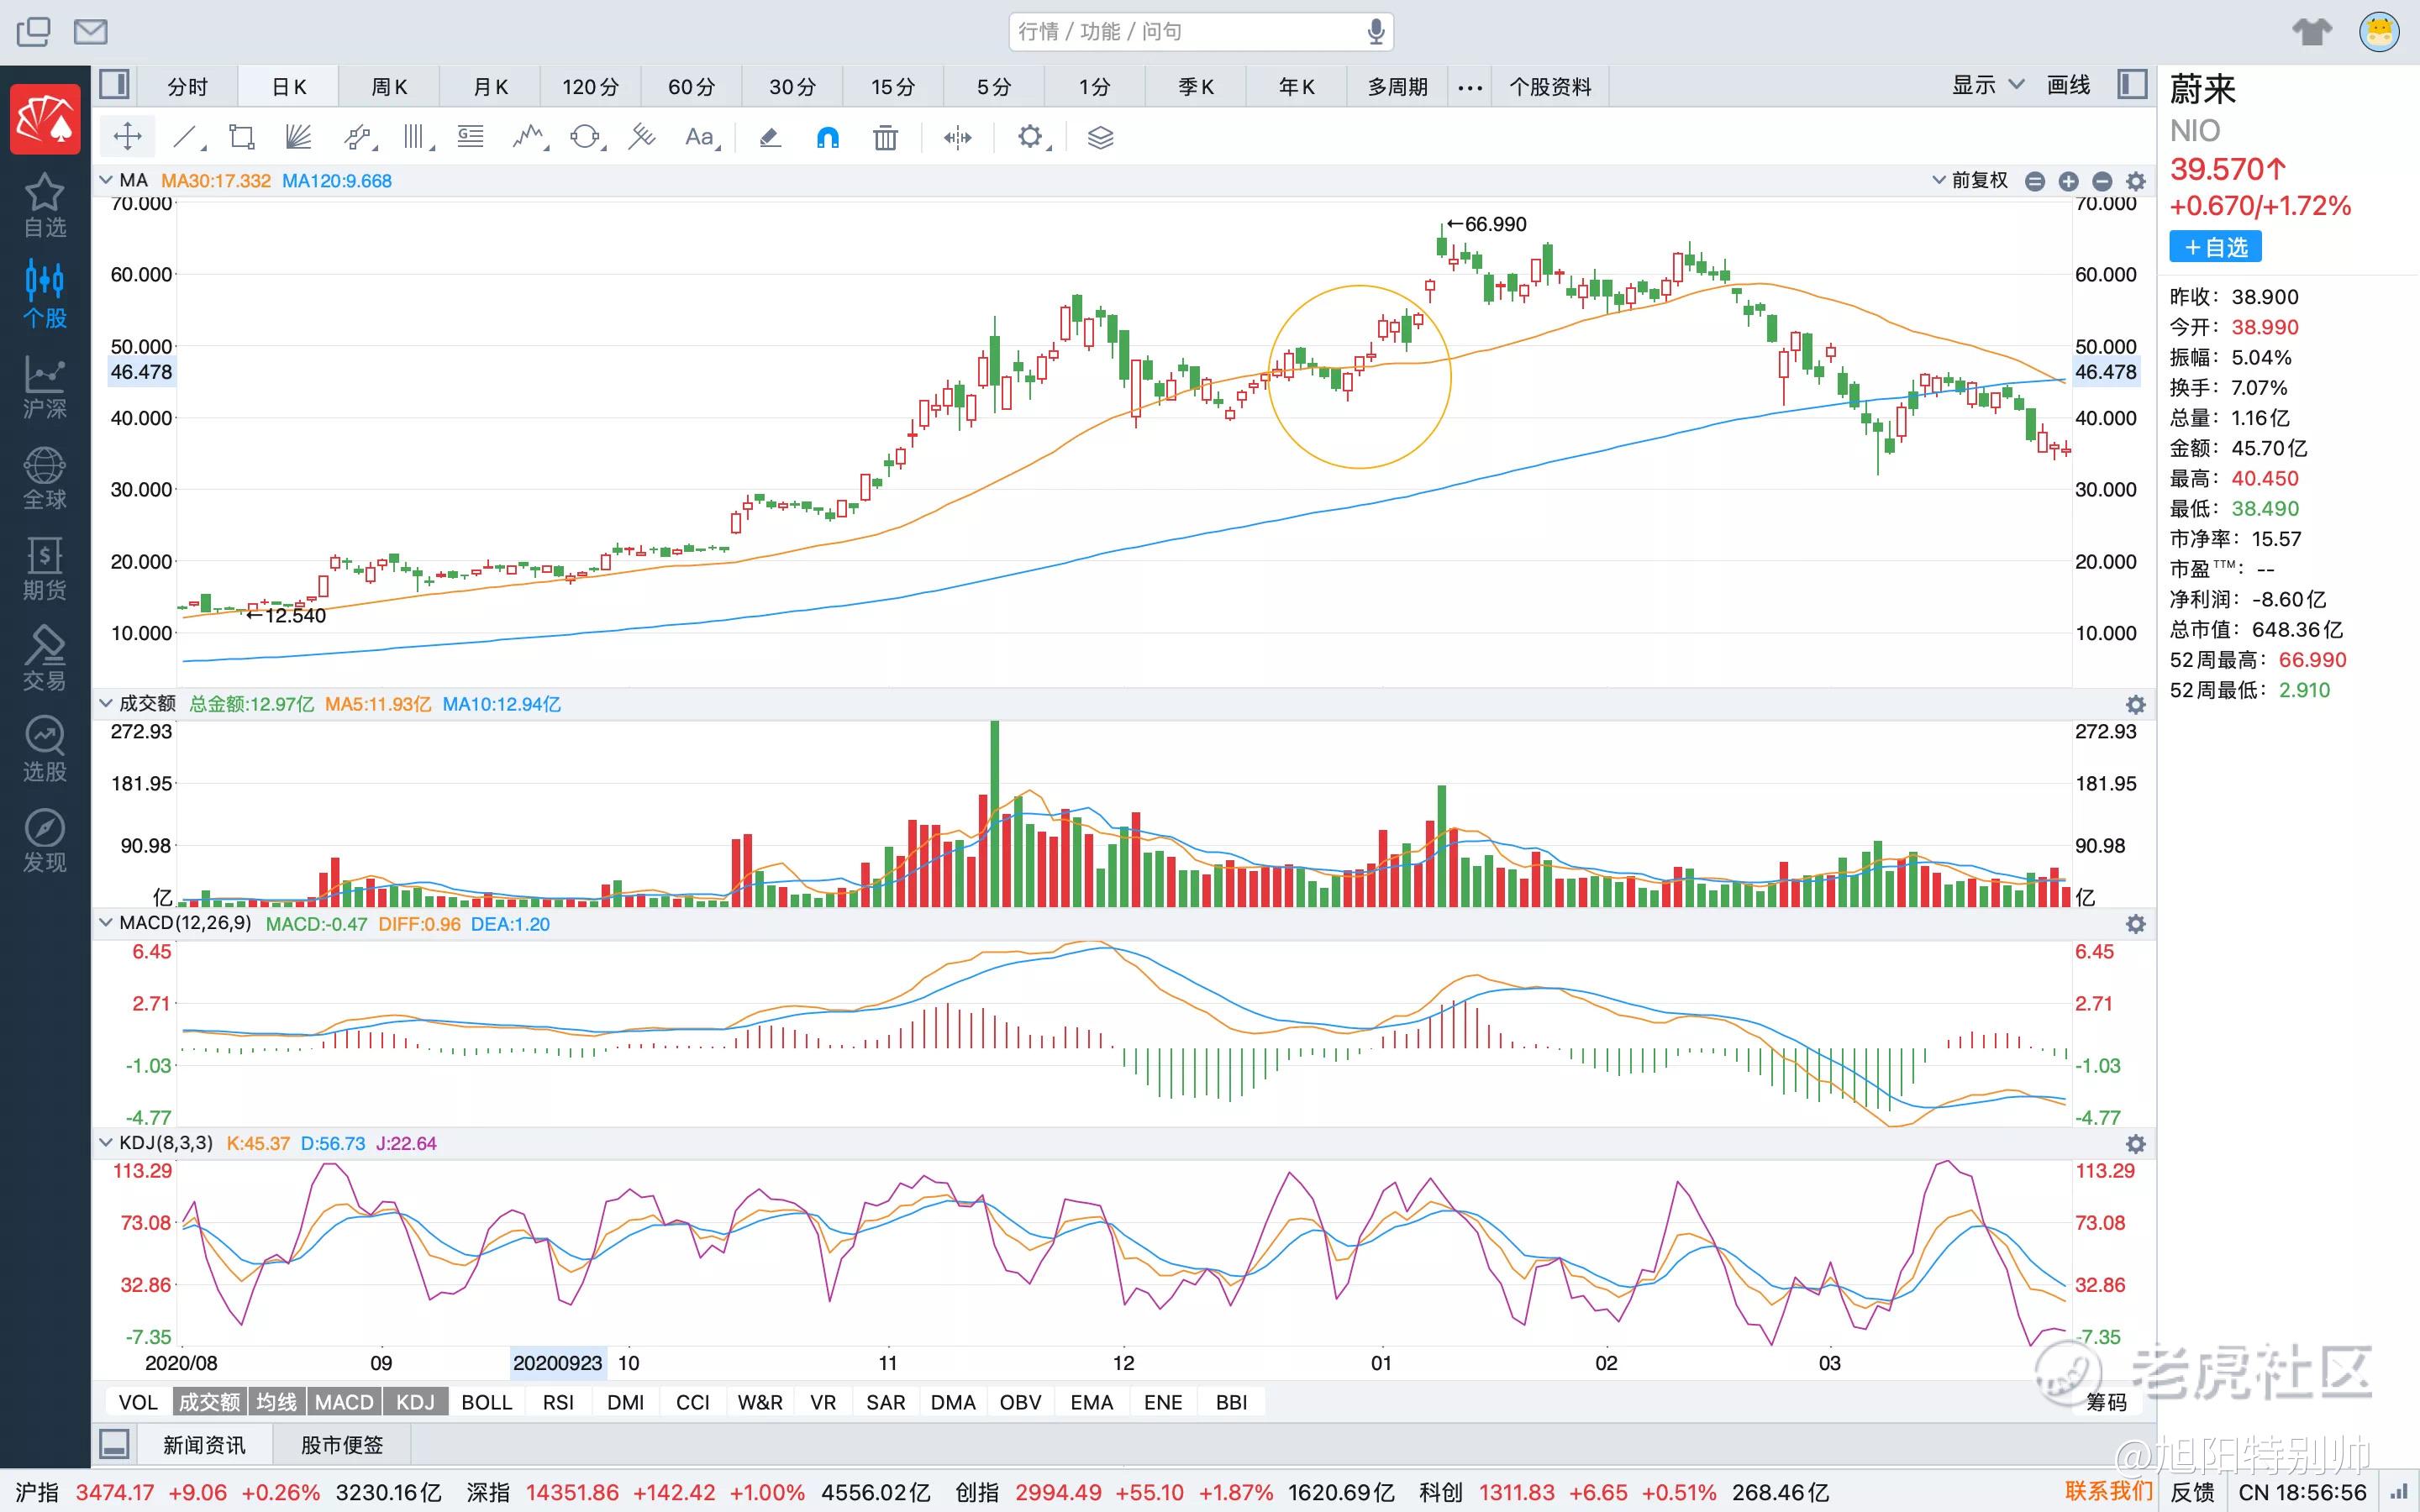Select the golden ratio lines tool
2420x1512 pixels.
(471, 137)
